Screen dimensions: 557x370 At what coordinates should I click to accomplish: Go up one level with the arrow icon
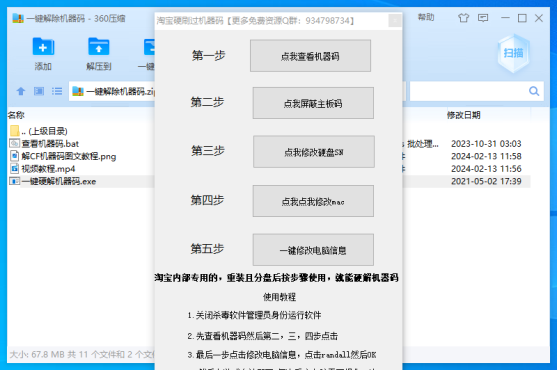pos(21,91)
